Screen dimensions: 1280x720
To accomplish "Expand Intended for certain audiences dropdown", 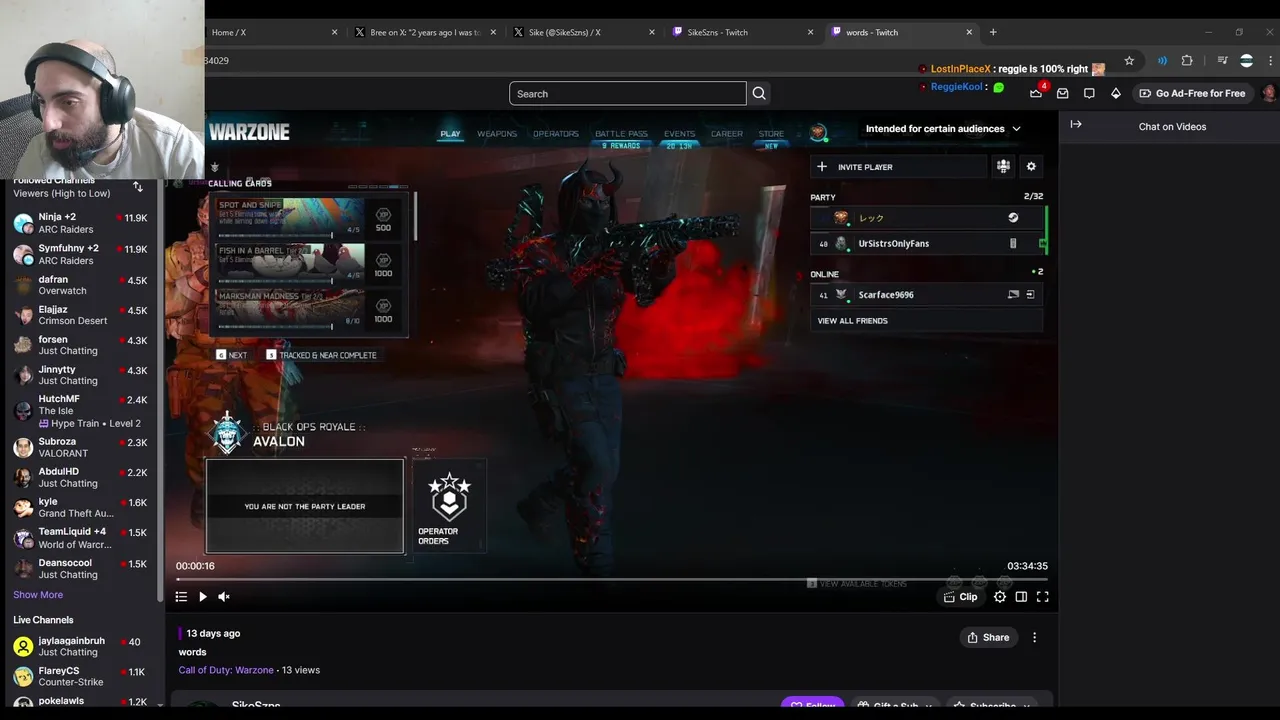I will coord(943,128).
